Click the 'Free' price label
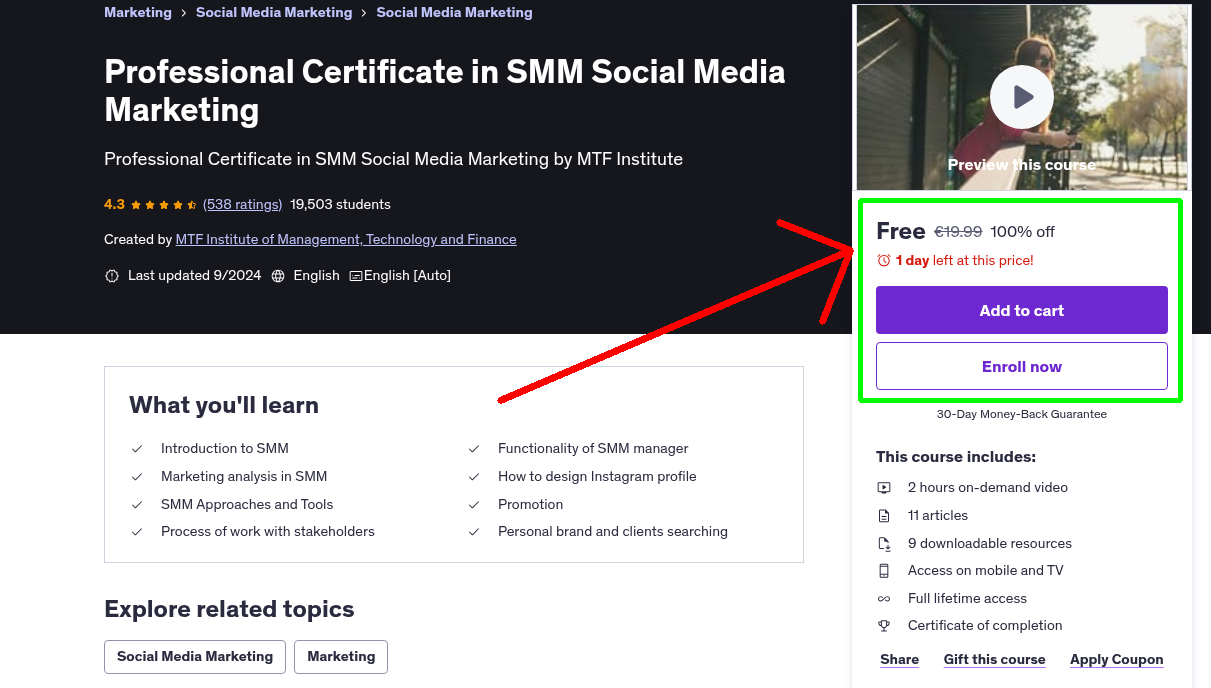The image size is (1211, 688). pyautogui.click(x=901, y=231)
